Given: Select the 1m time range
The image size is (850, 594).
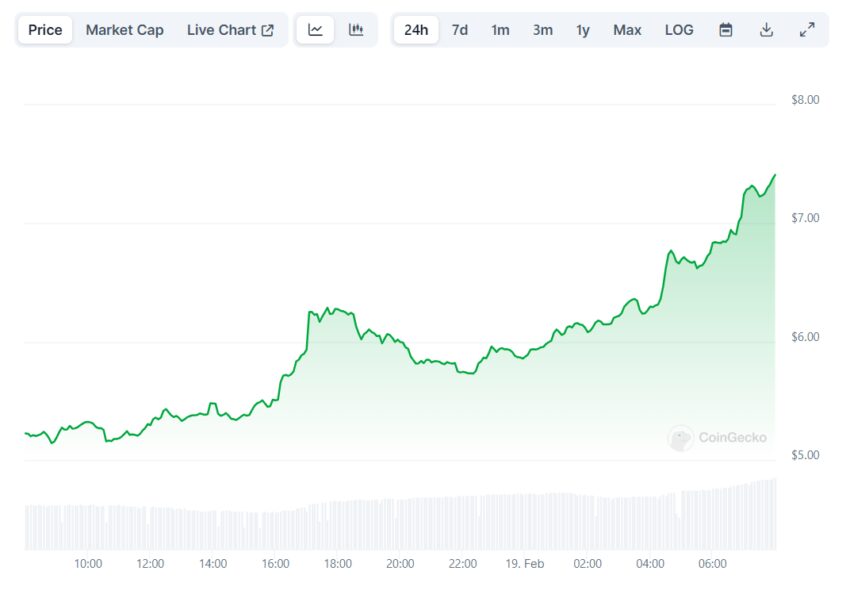Looking at the screenshot, I should [500, 30].
